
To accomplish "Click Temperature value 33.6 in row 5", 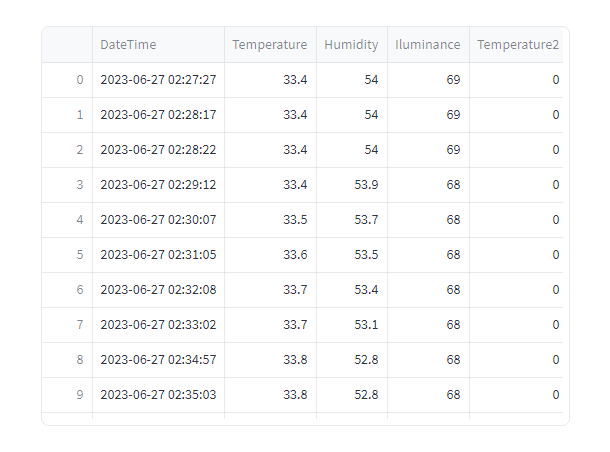I will [270, 255].
